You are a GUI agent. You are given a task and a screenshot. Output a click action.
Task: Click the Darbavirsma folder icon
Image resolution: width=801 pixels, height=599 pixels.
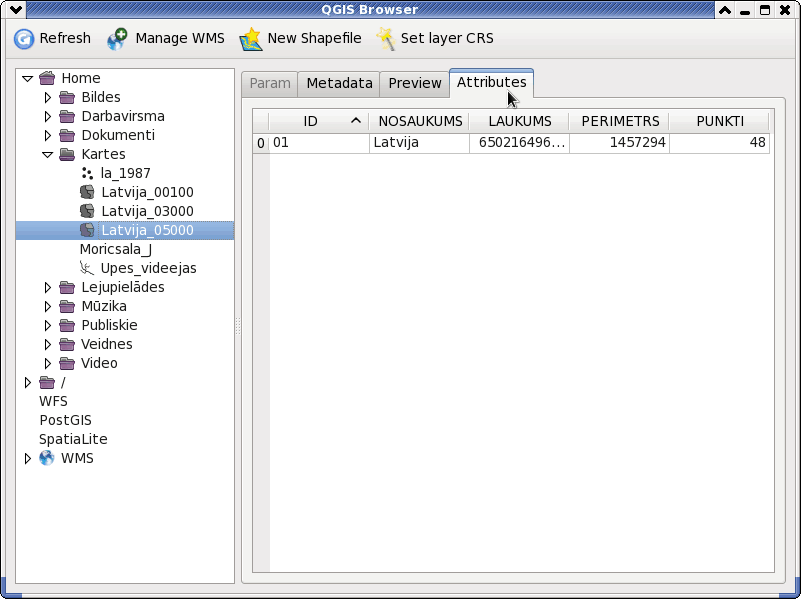[x=67, y=116]
